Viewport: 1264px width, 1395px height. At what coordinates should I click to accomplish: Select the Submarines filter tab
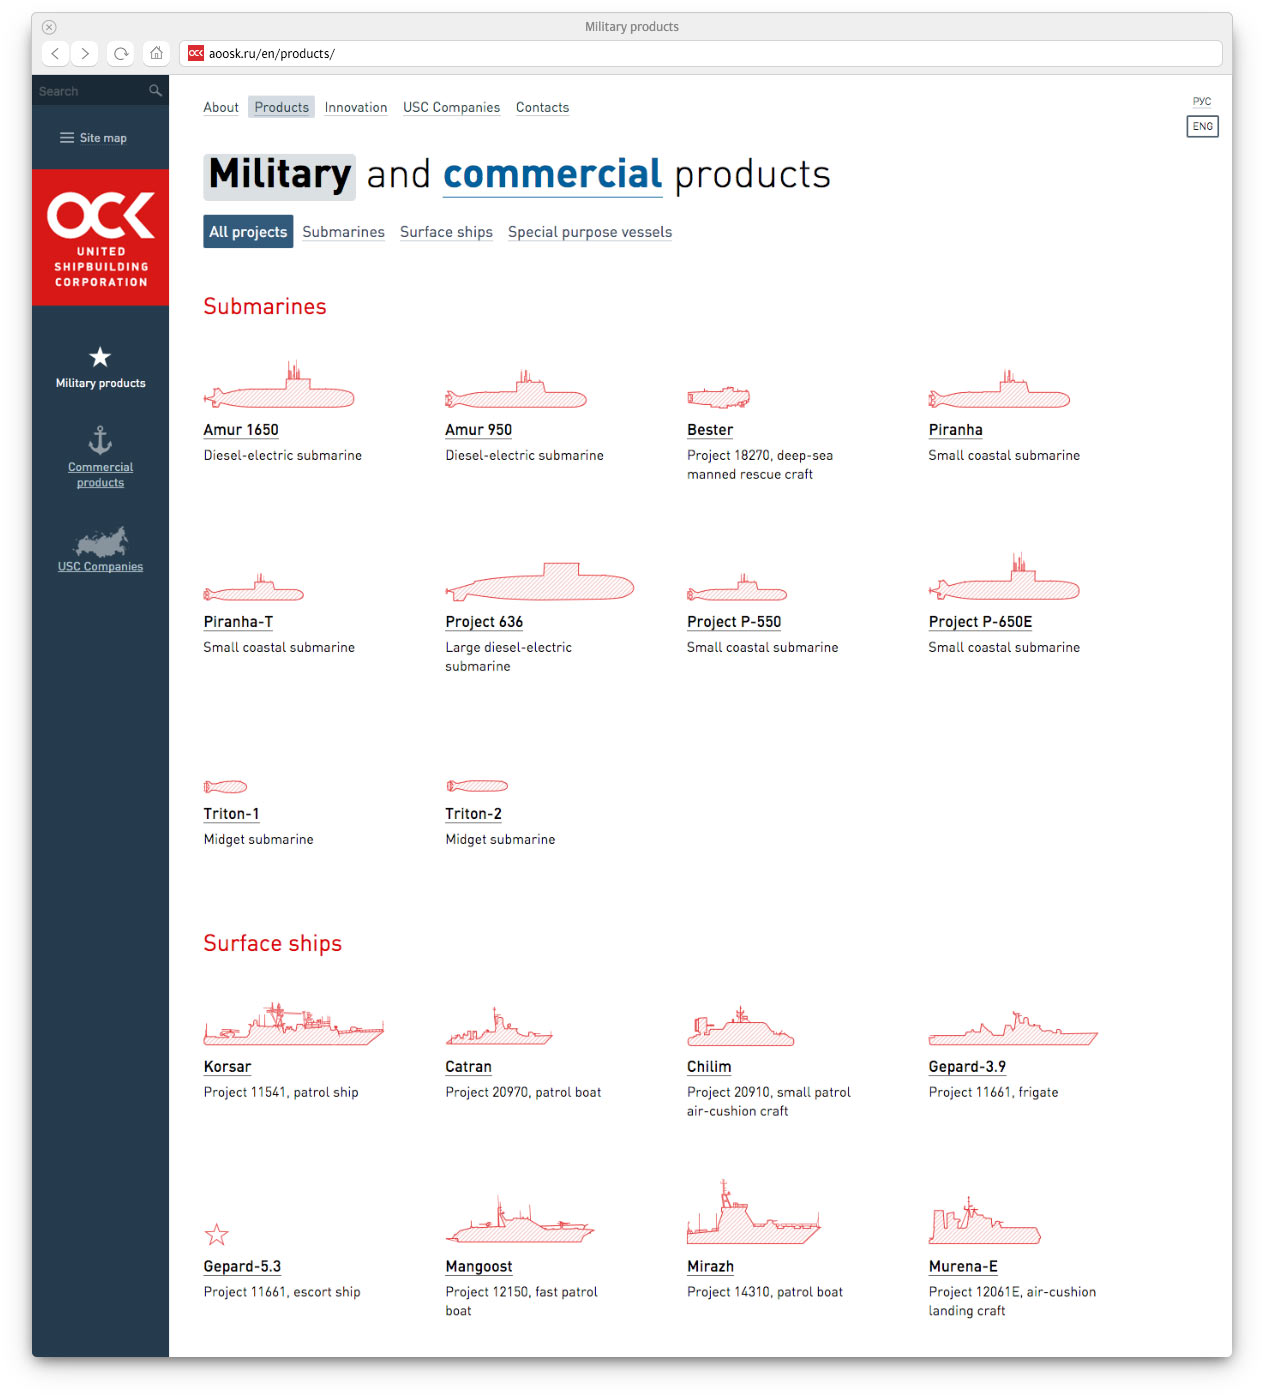coord(343,232)
